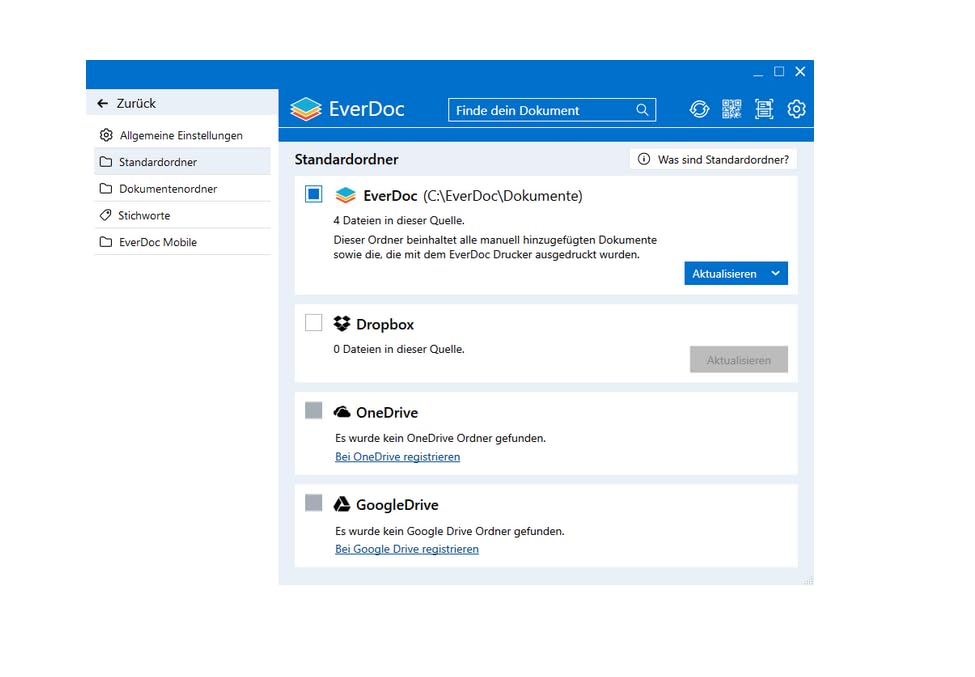Go back with Zurück label
The height and width of the screenshot is (677, 975).
coord(136,103)
